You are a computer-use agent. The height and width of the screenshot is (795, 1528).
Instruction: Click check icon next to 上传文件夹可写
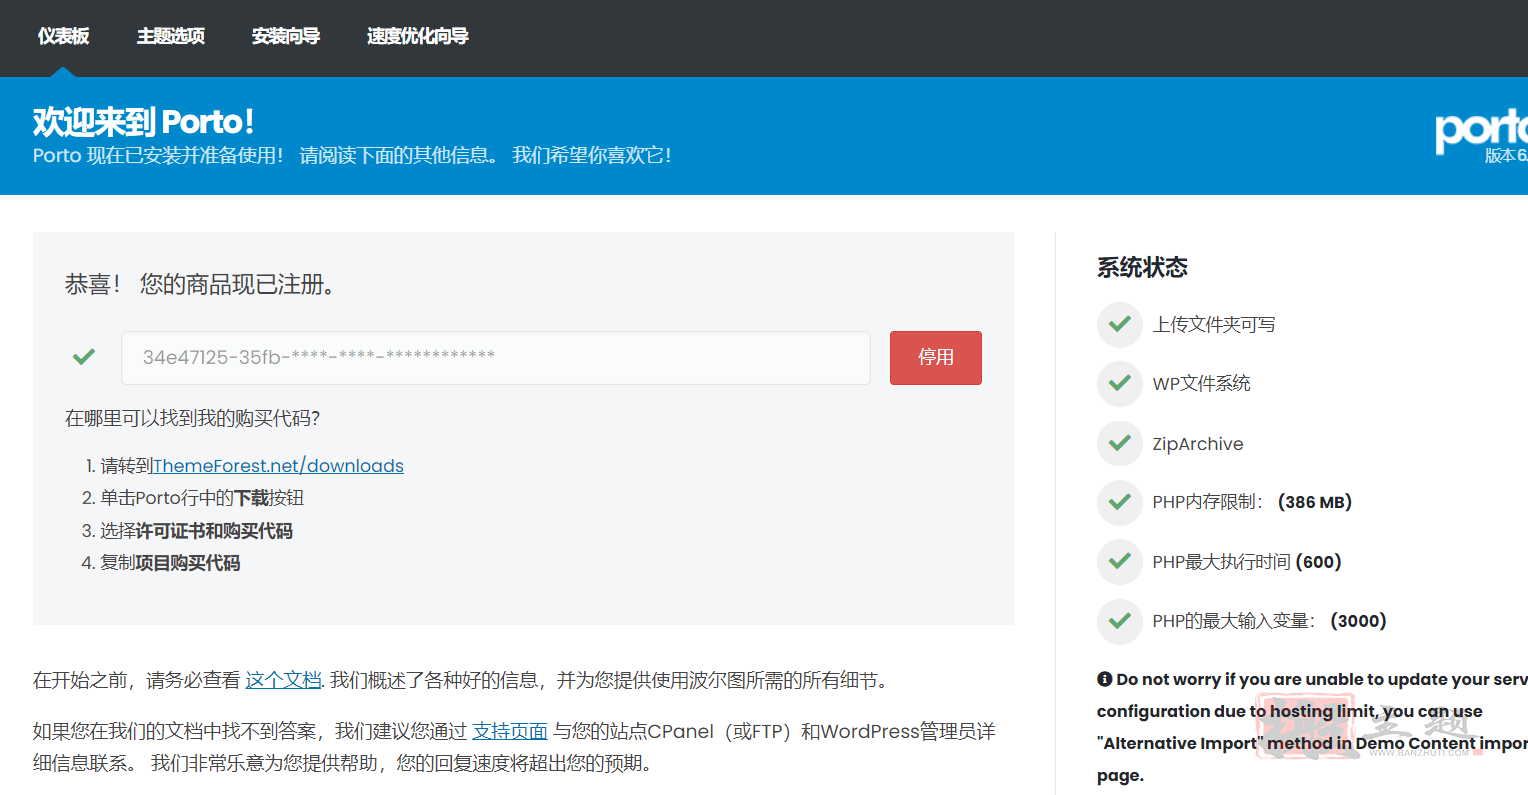point(1120,324)
